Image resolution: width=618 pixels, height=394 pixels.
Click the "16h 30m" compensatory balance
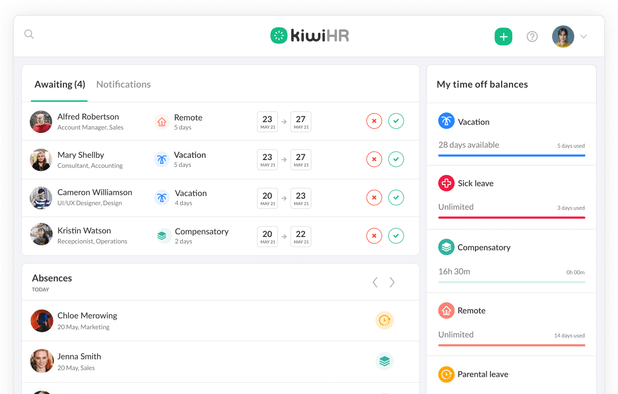coord(454,271)
